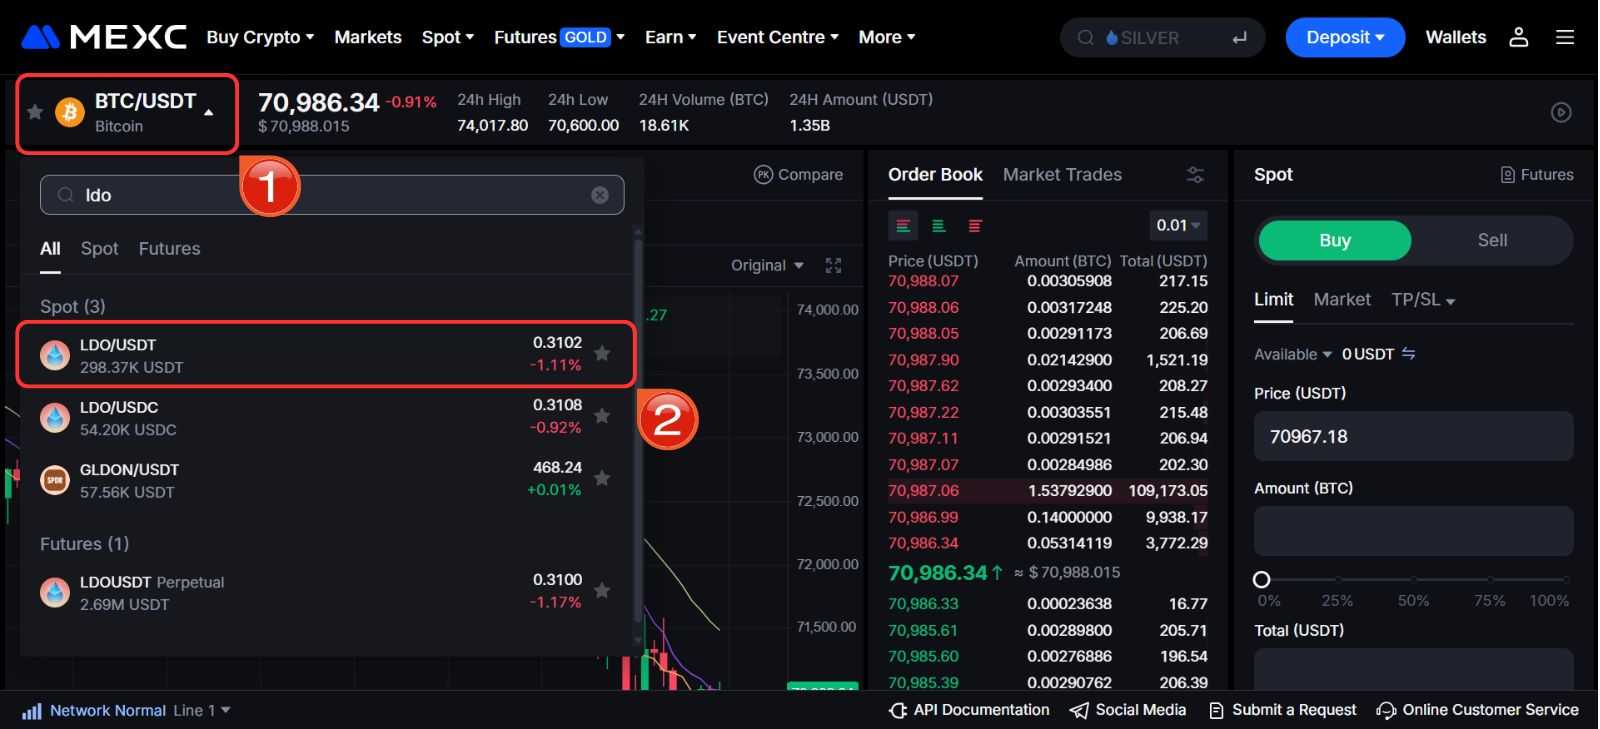Open the hamburger menu icon
The height and width of the screenshot is (729, 1600).
[x=1565, y=37]
